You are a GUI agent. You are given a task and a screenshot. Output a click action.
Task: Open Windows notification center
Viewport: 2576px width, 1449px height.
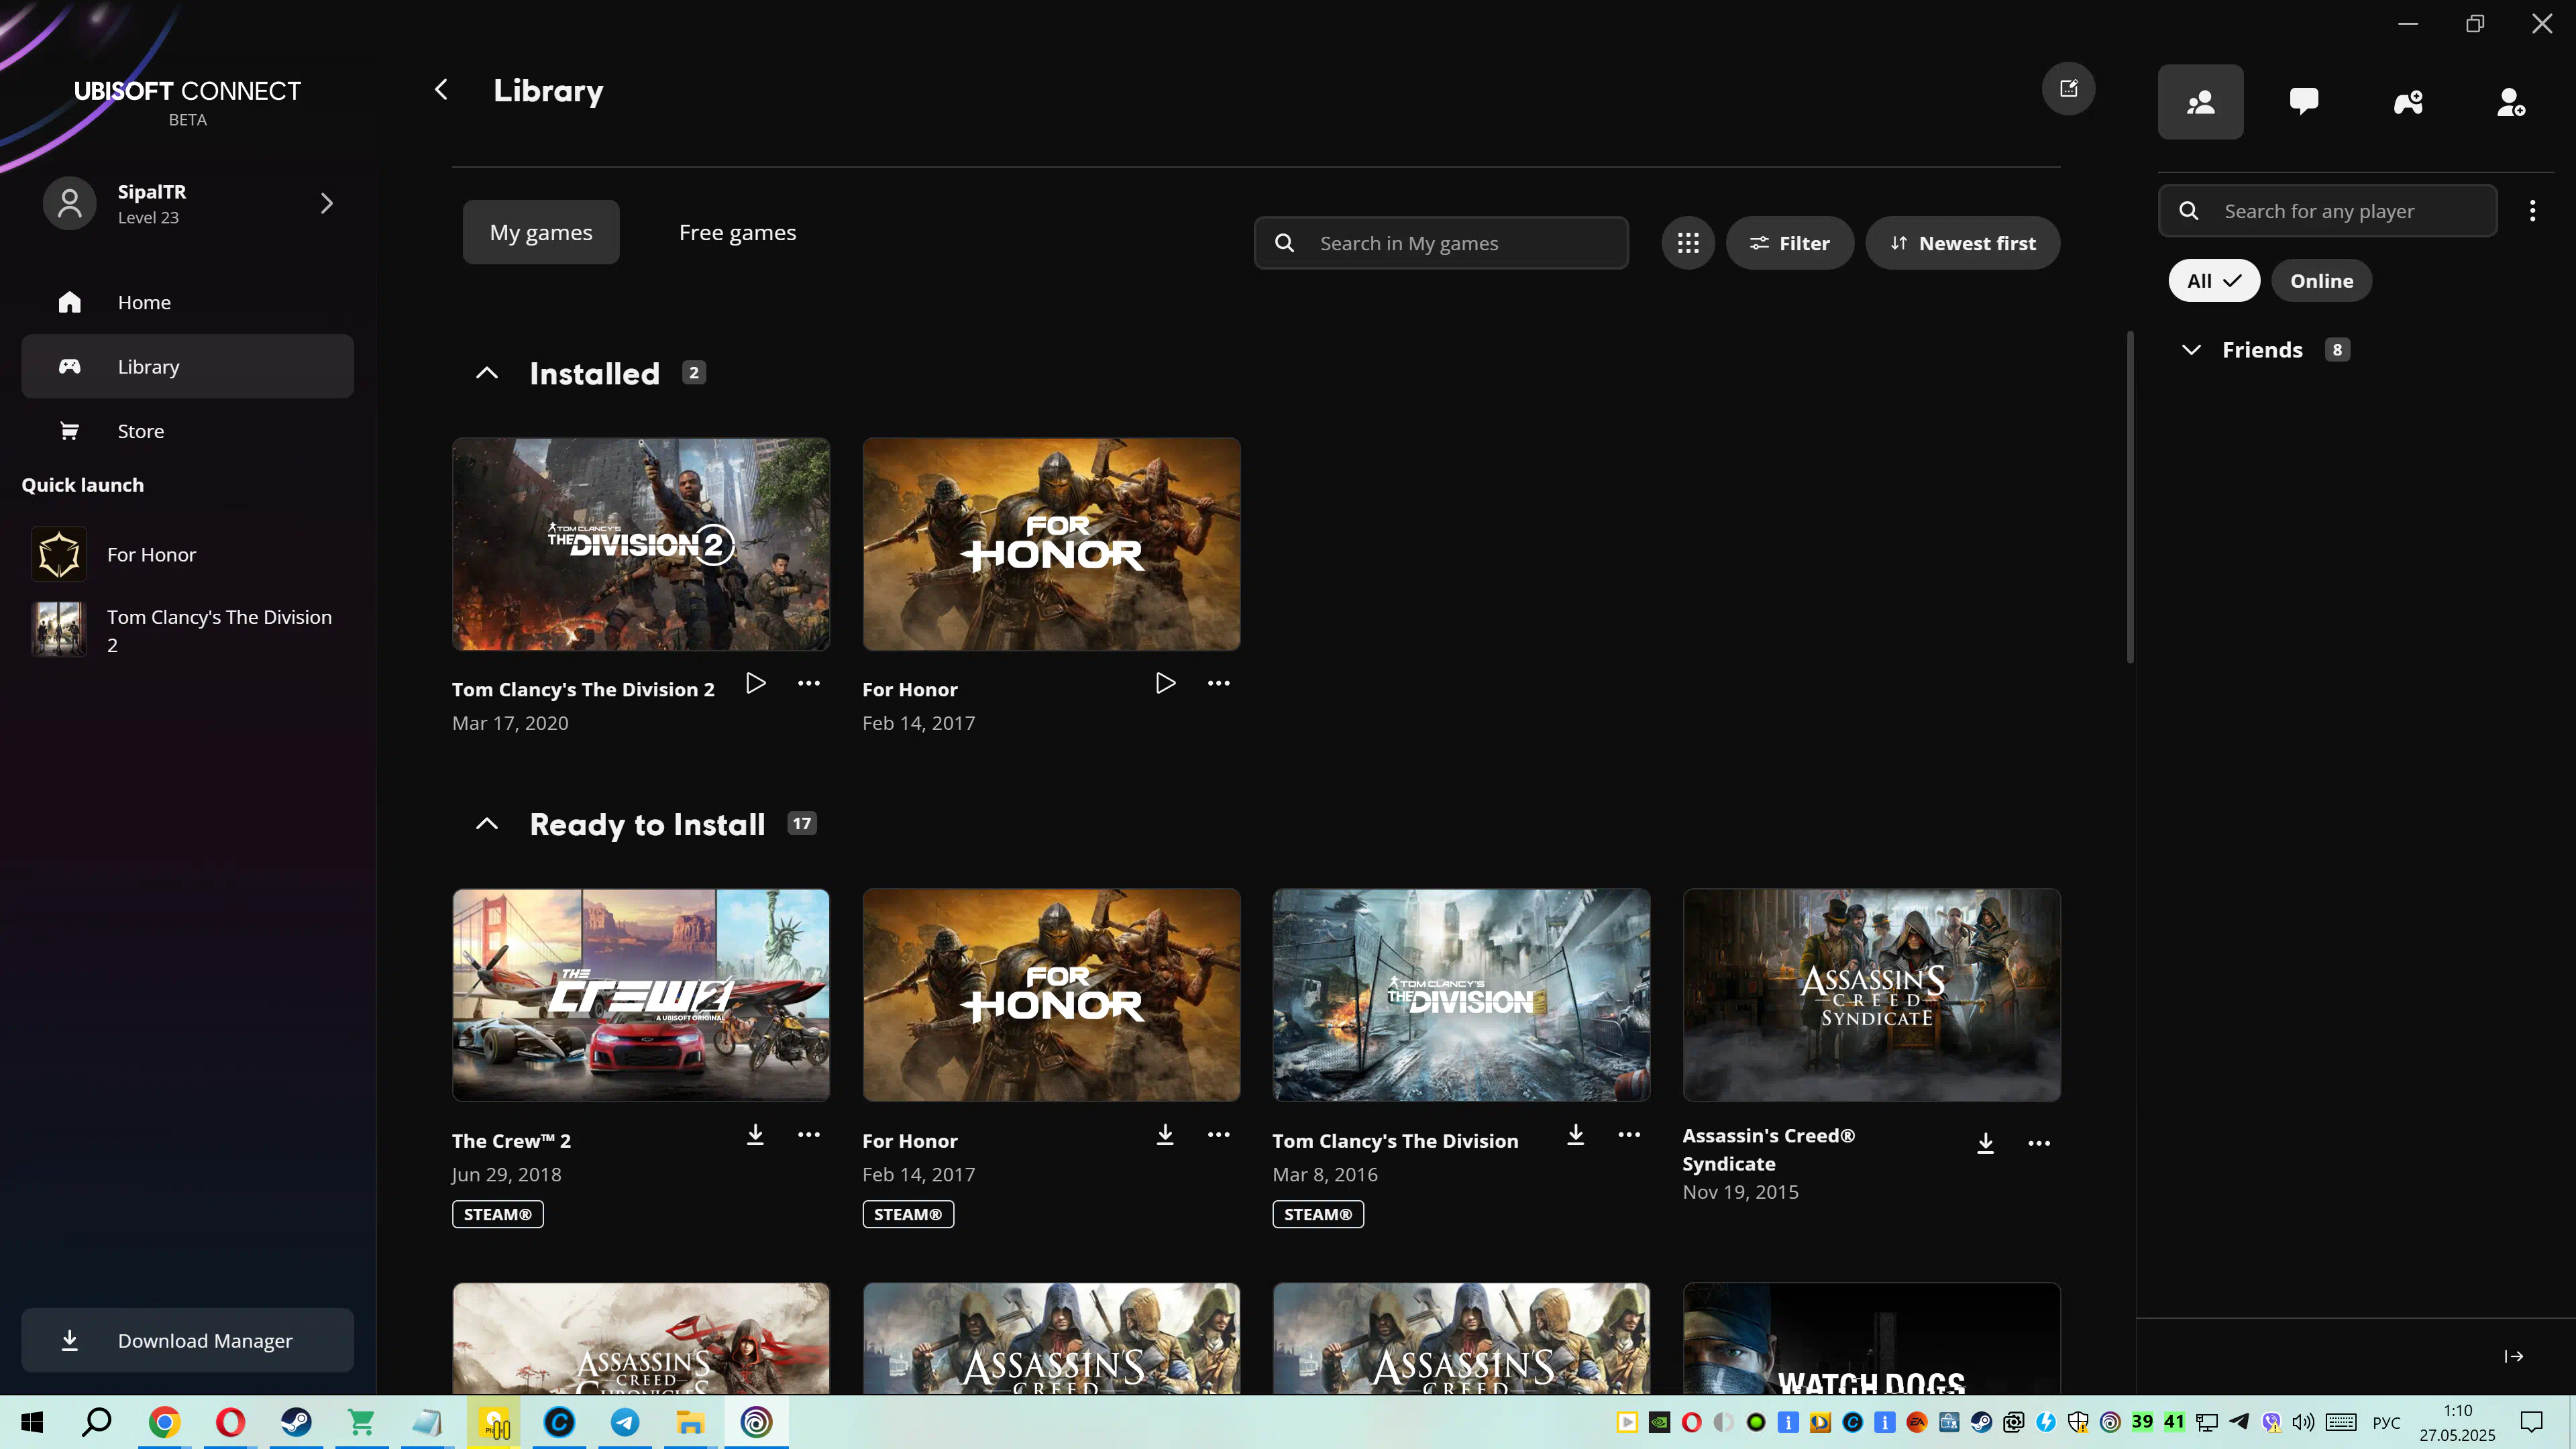2531,1422
